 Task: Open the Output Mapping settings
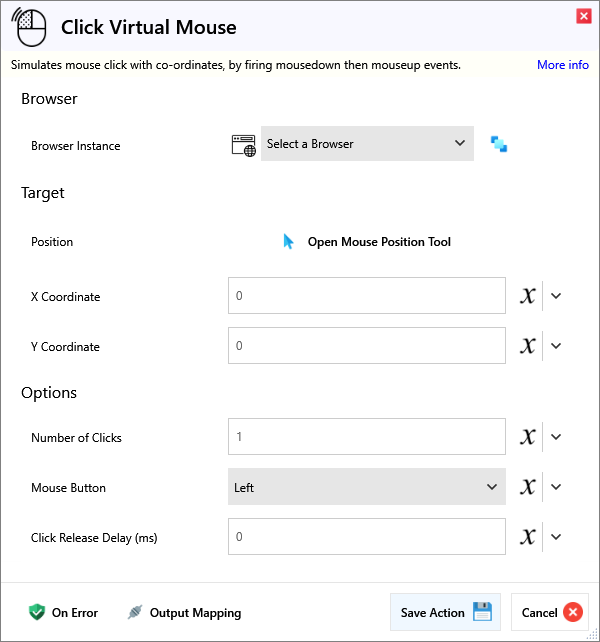tap(184, 613)
